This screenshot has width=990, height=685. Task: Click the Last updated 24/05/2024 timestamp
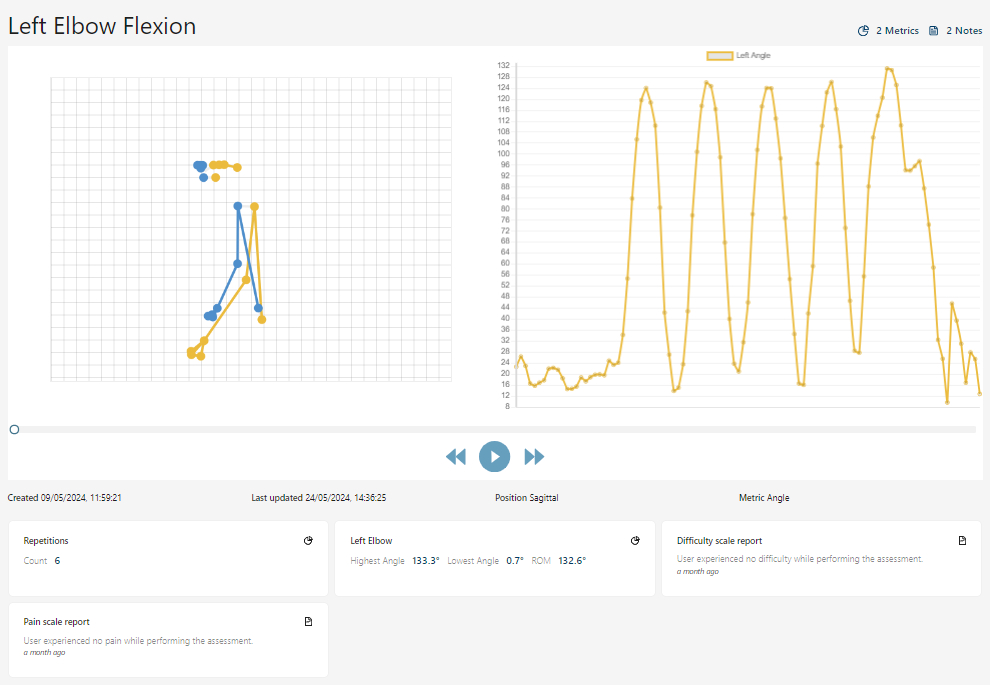click(319, 497)
